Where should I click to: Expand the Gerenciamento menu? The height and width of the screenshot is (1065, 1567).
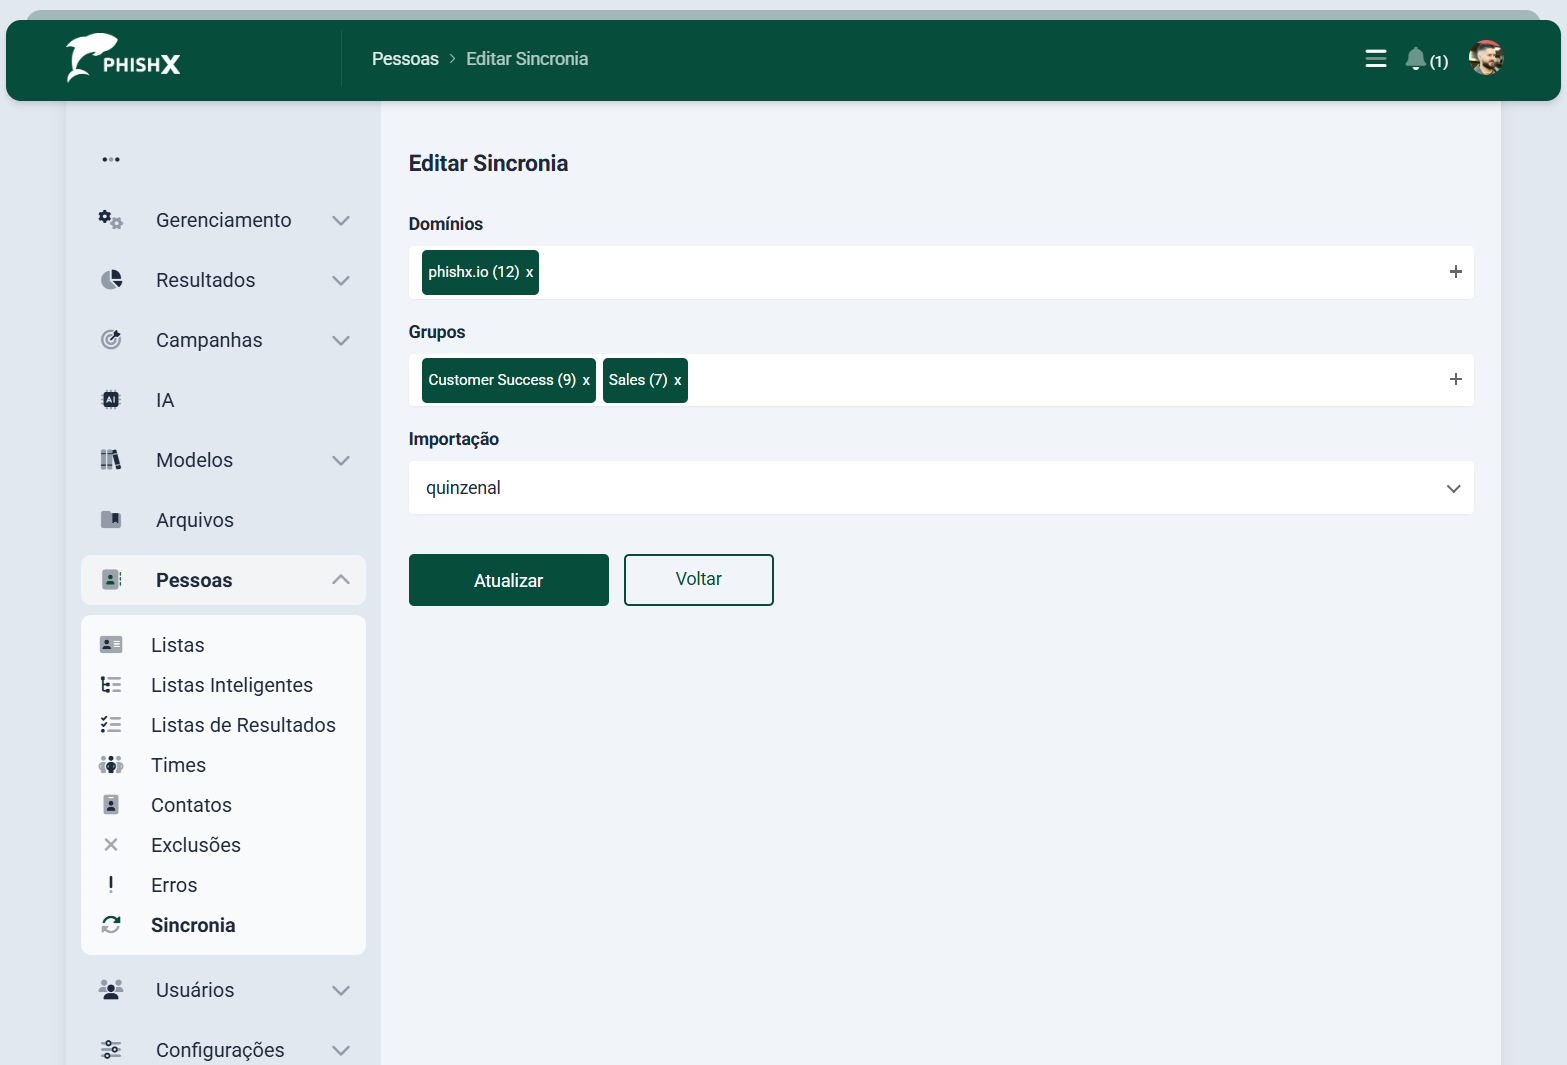[224, 220]
